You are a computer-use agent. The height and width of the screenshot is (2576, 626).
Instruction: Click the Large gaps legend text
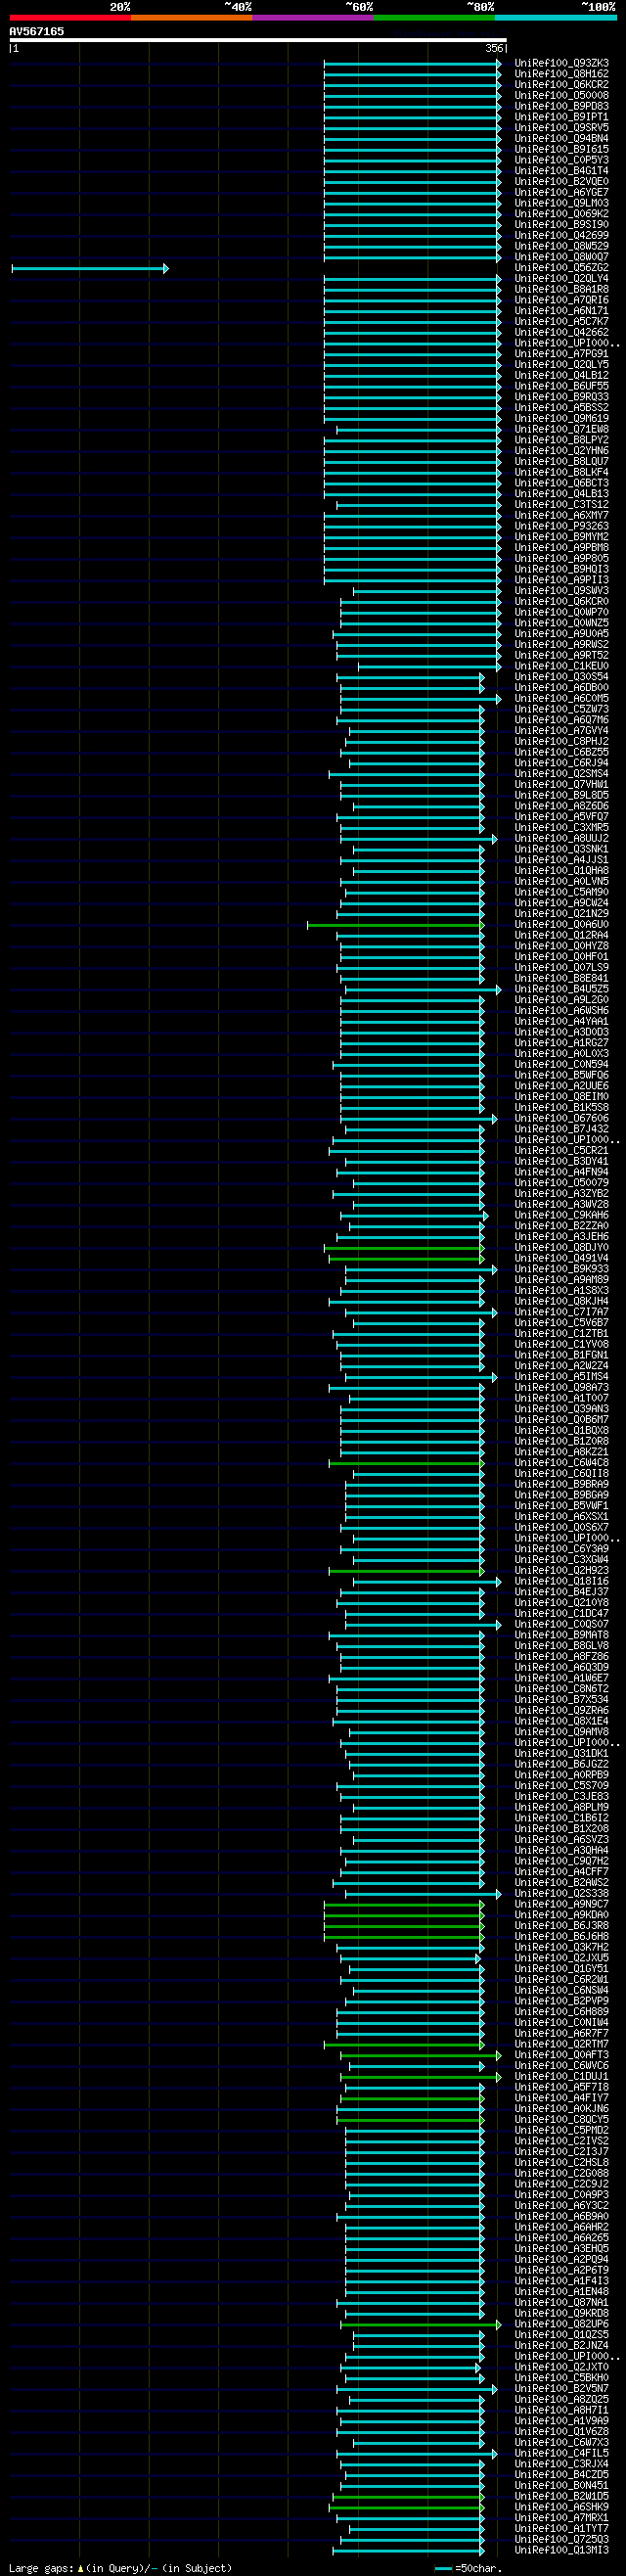click(x=120, y=2568)
